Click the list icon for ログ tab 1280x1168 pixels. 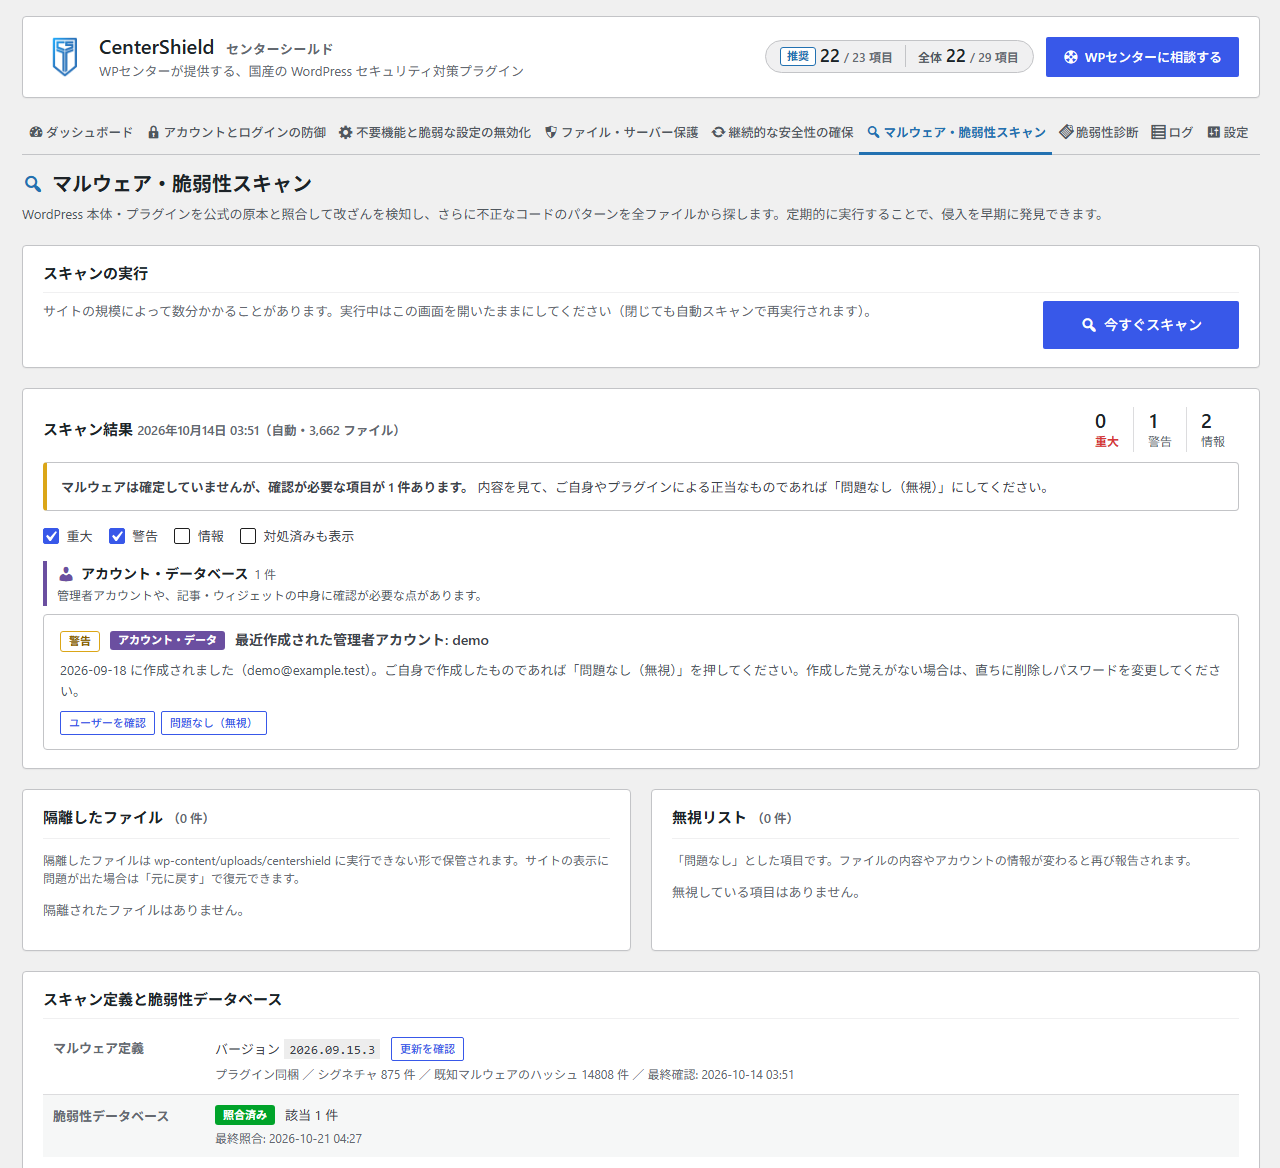tap(1158, 132)
